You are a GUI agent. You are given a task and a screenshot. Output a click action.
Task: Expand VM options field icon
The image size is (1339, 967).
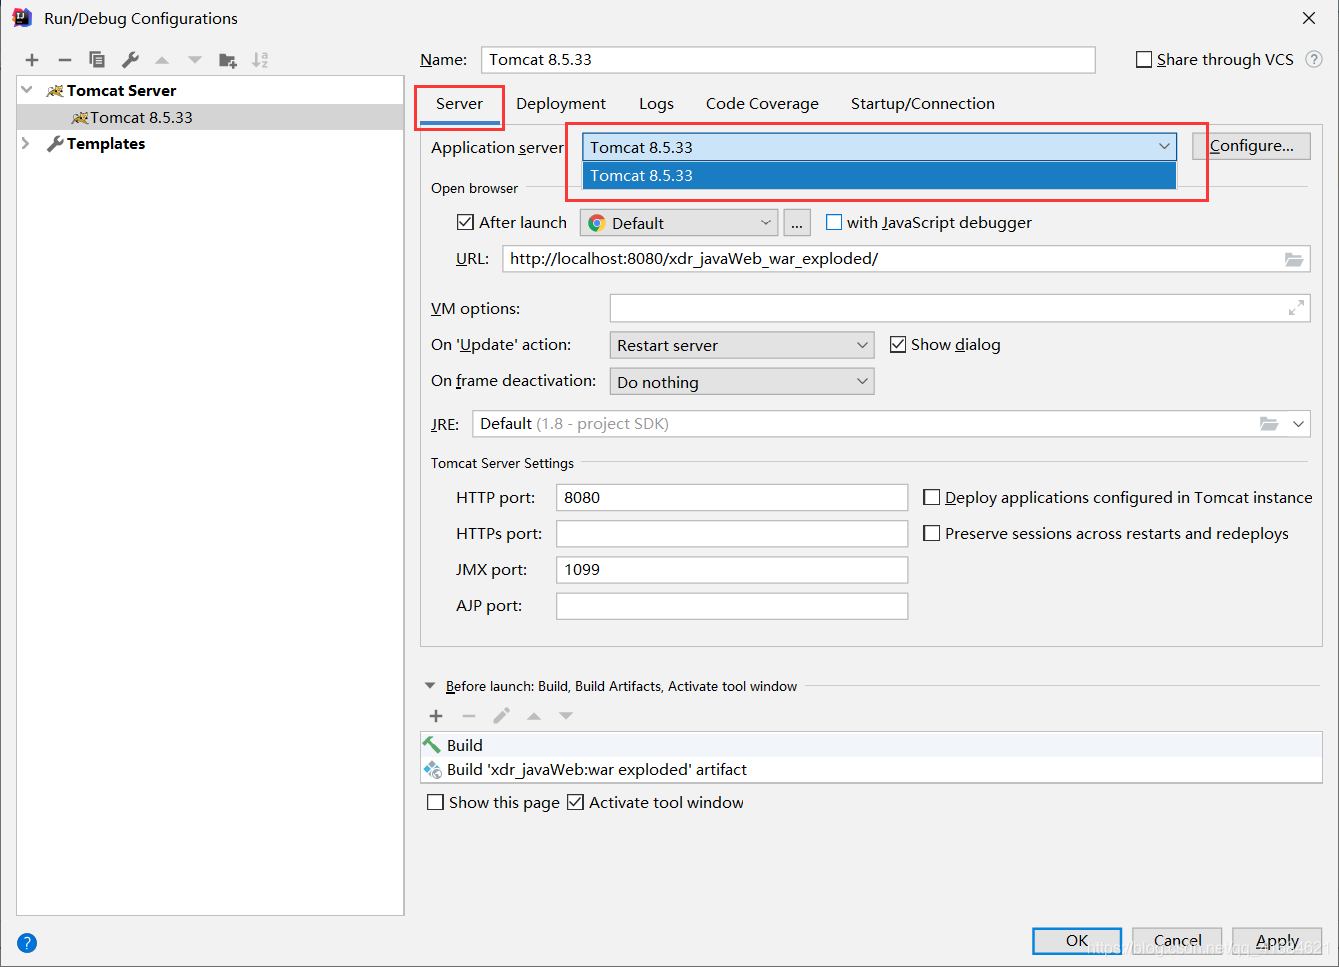(1296, 308)
